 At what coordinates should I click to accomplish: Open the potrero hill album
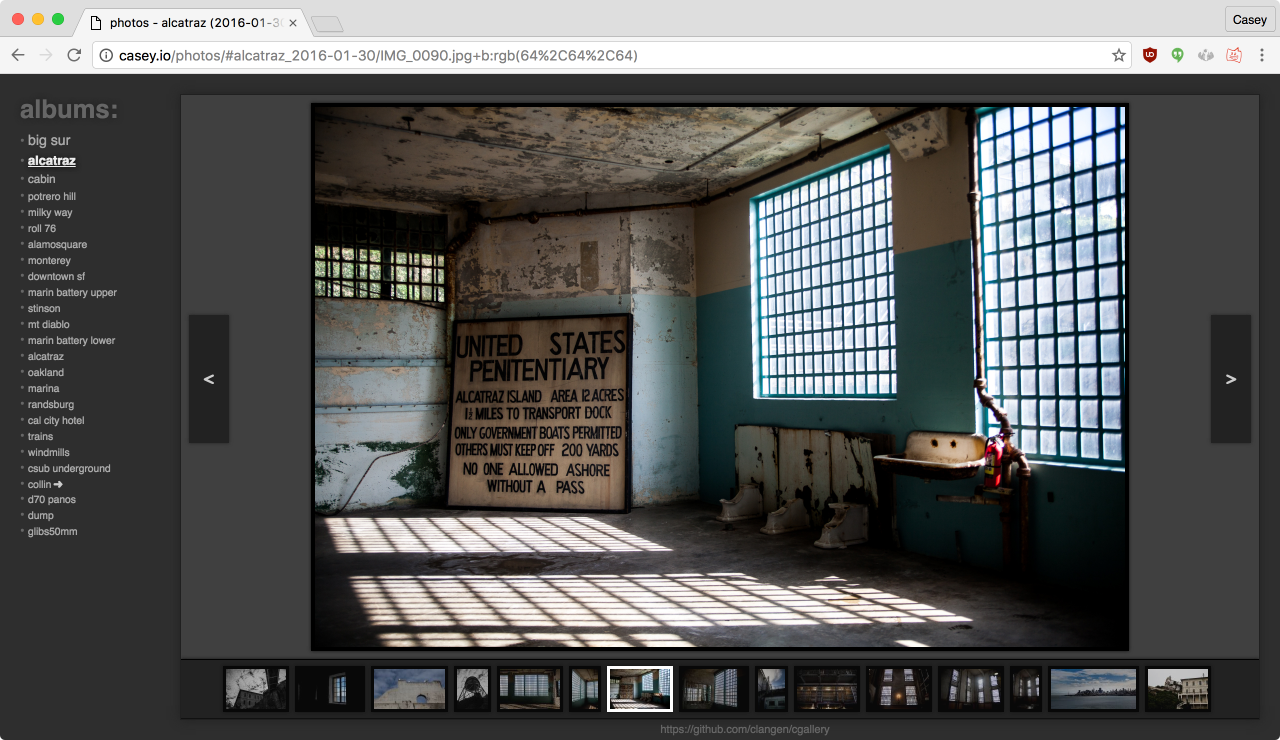point(52,196)
